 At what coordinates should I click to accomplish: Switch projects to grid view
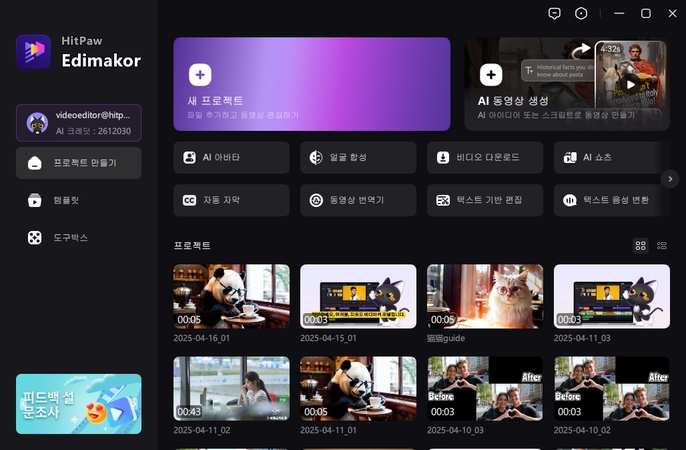tap(640, 245)
